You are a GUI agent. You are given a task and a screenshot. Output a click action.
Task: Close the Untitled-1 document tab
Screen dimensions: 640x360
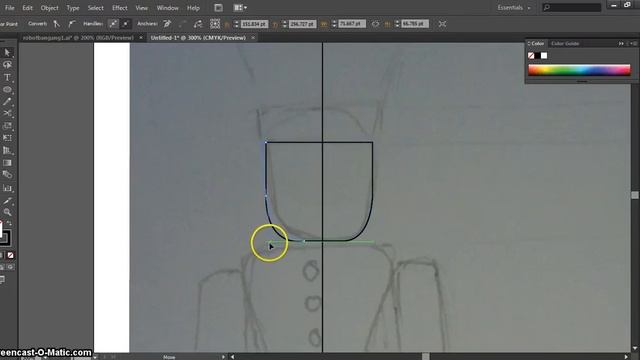tap(253, 38)
